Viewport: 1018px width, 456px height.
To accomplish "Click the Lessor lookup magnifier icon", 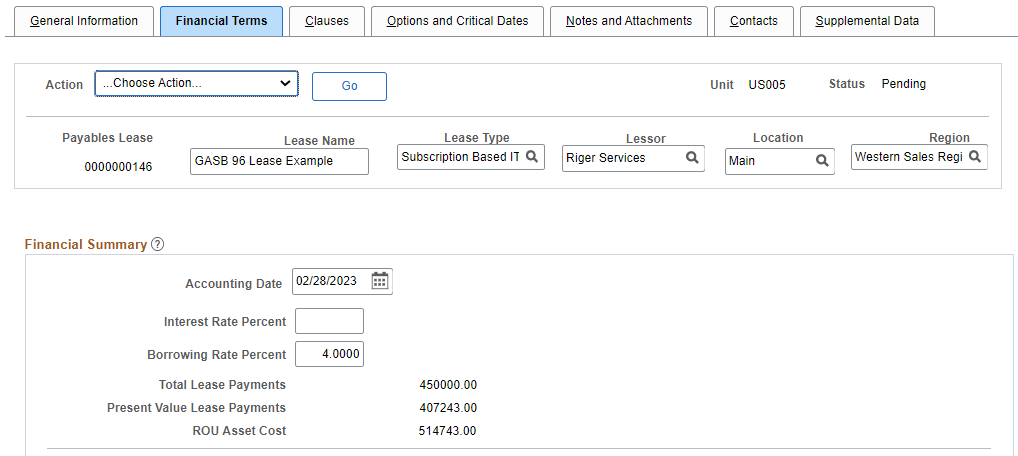I will click(x=692, y=158).
